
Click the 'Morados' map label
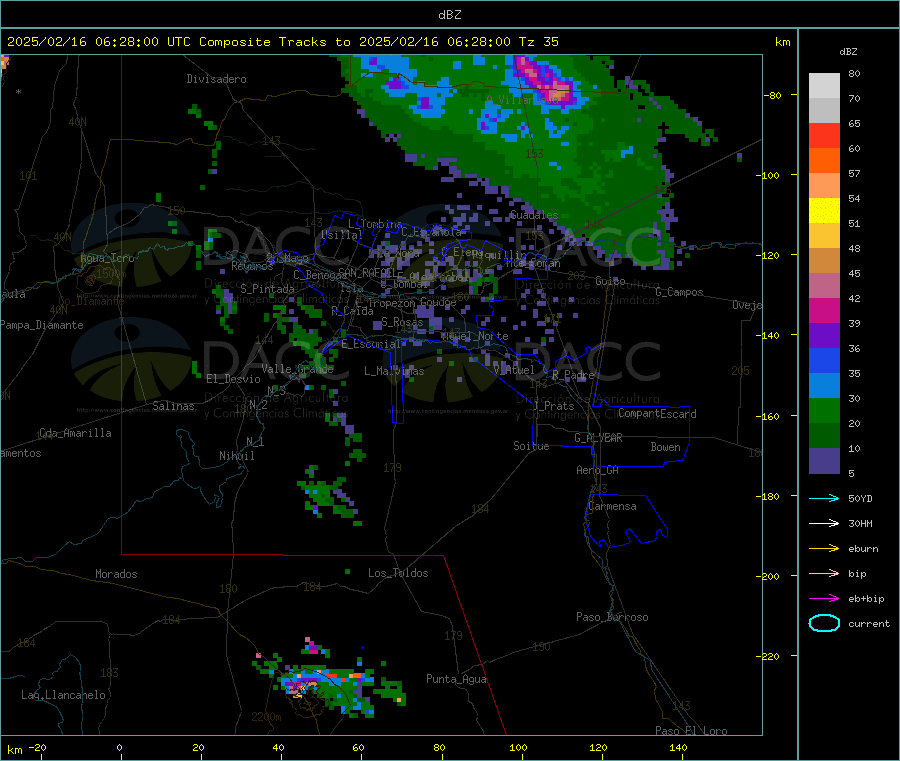point(116,574)
